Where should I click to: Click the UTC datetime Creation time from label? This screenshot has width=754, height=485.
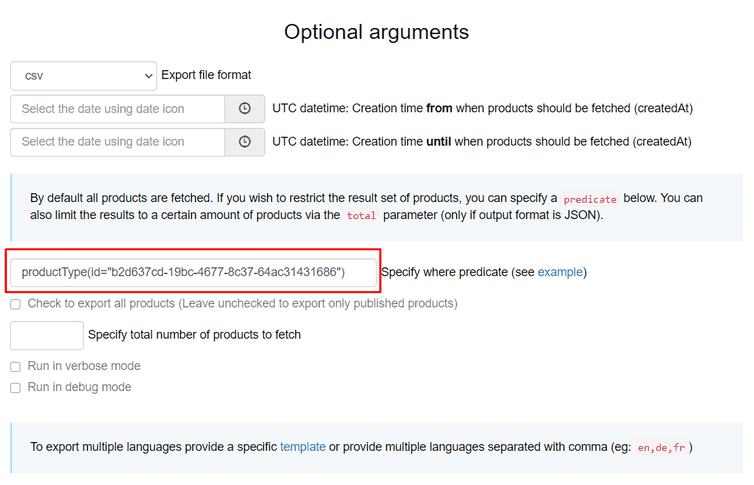(482, 109)
